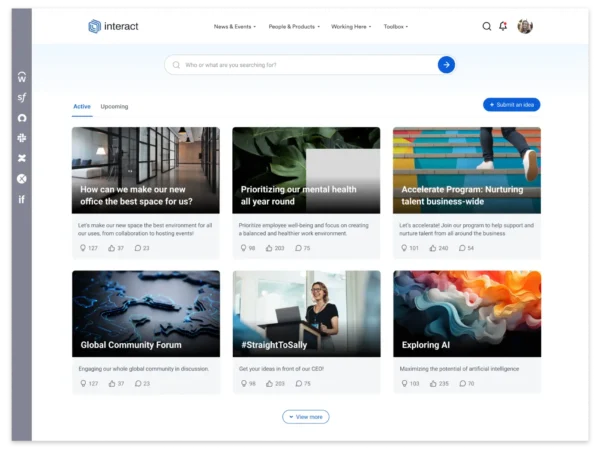Open the 'sf' shortcut in the sidebar

click(22, 97)
